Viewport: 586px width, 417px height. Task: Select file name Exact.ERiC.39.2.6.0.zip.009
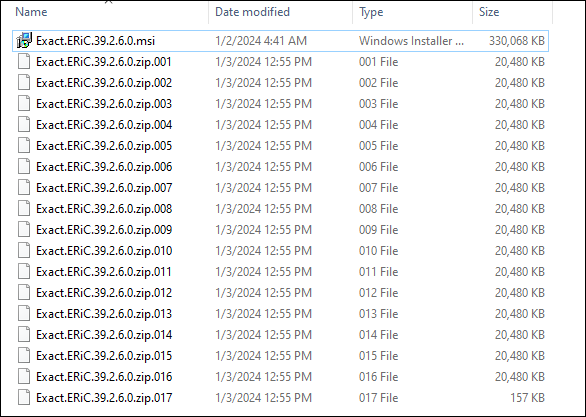tap(104, 229)
